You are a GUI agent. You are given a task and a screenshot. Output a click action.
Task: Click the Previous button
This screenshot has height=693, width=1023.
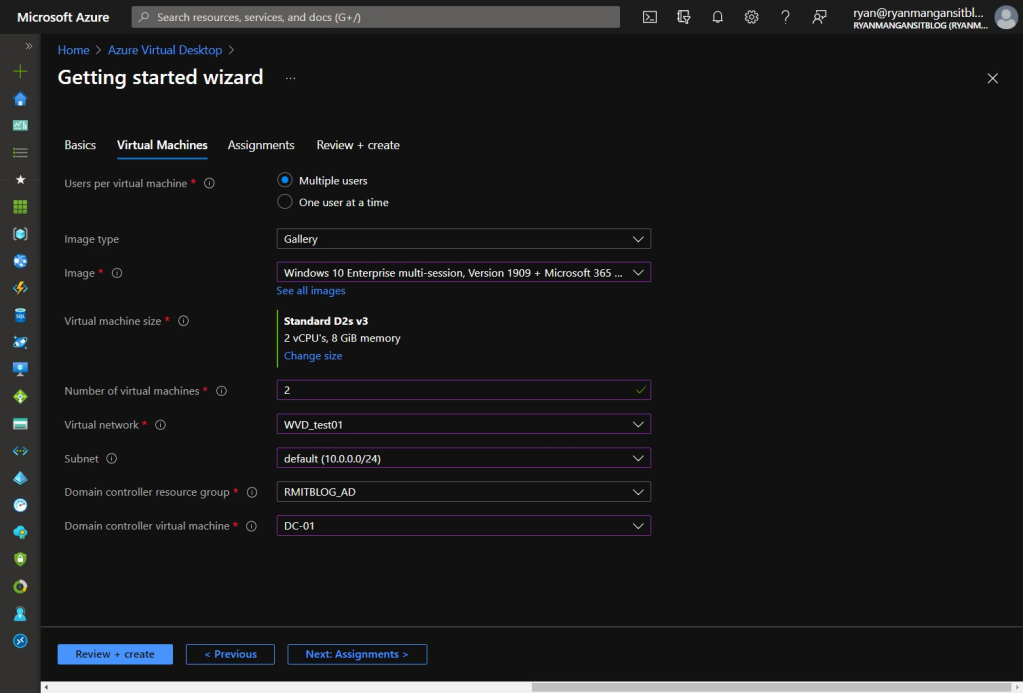(x=230, y=654)
